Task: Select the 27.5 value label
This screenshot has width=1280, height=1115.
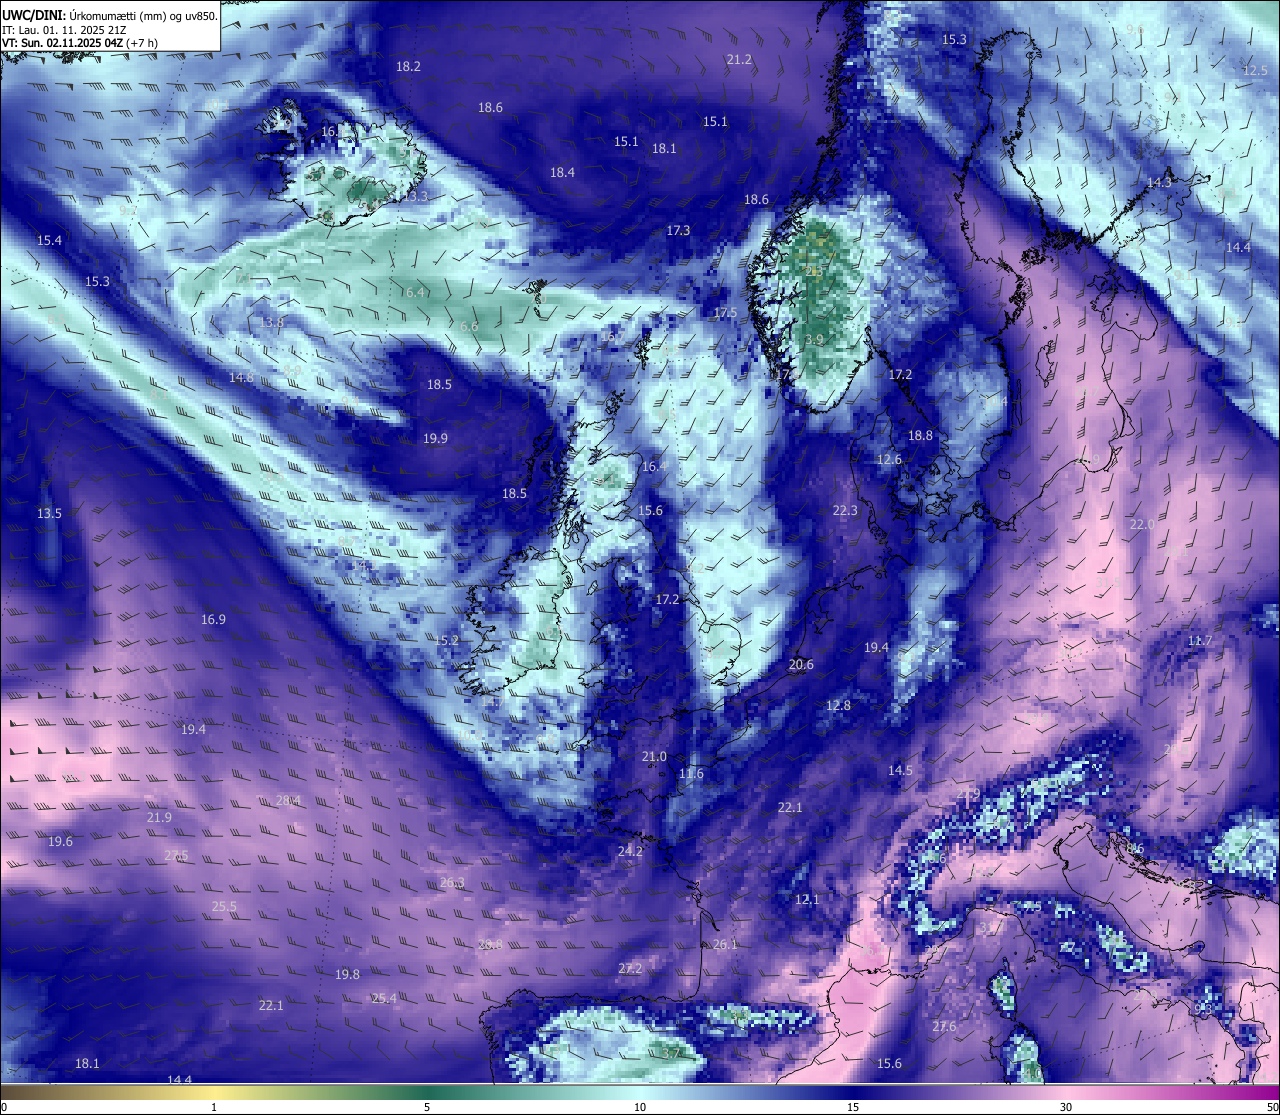Action: pos(176,855)
